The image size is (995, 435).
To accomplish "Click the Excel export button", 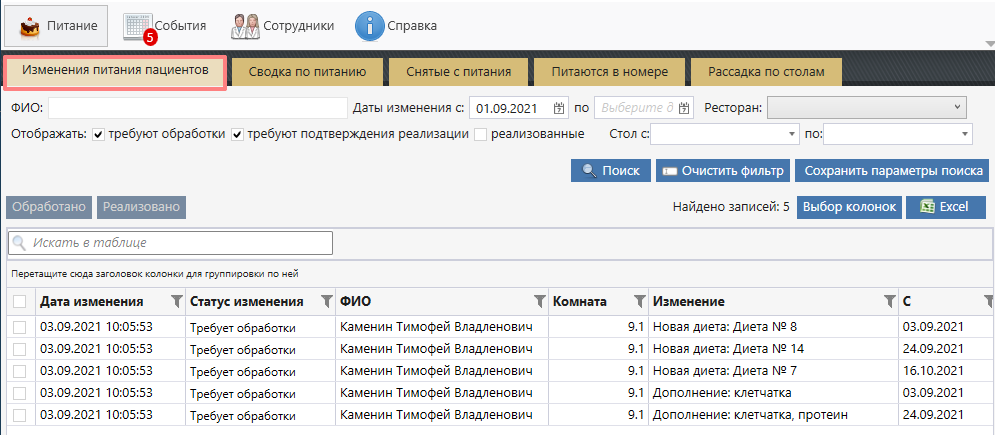I will pos(945,207).
